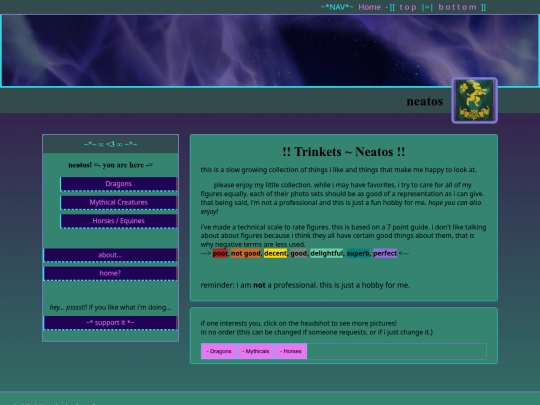Click the sidebar header decorative heart text

coord(111,144)
